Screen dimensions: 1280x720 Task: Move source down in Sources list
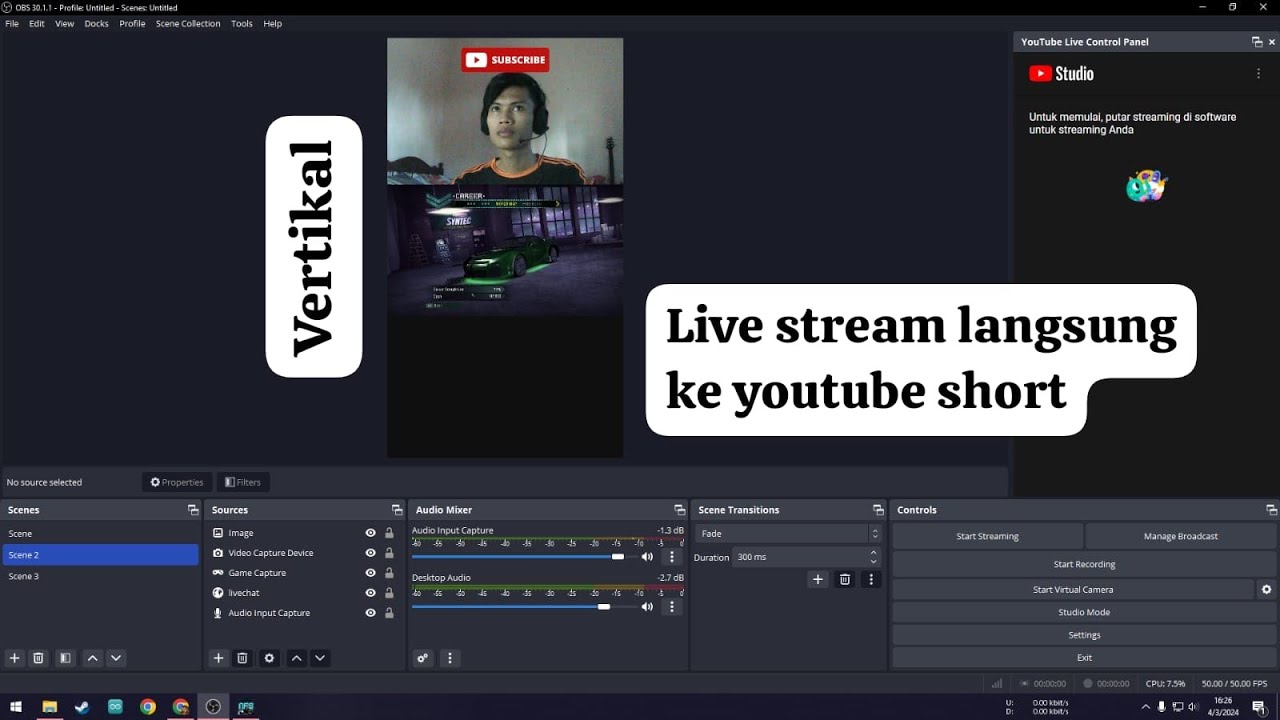coord(320,658)
